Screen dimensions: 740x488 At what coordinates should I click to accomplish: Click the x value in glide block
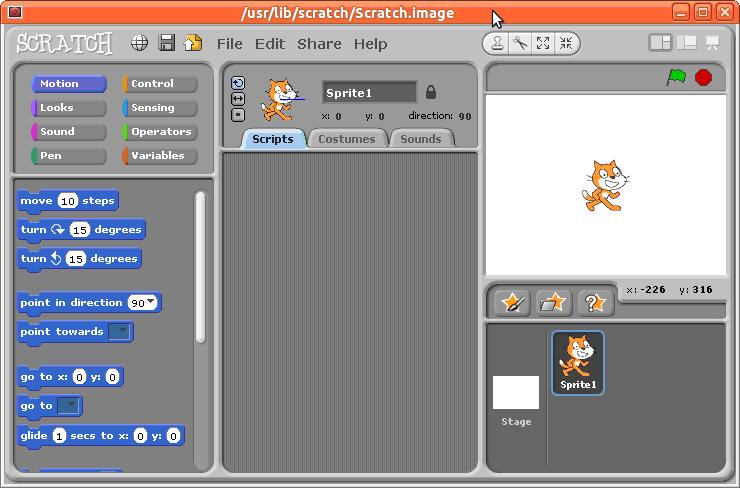tap(140, 436)
